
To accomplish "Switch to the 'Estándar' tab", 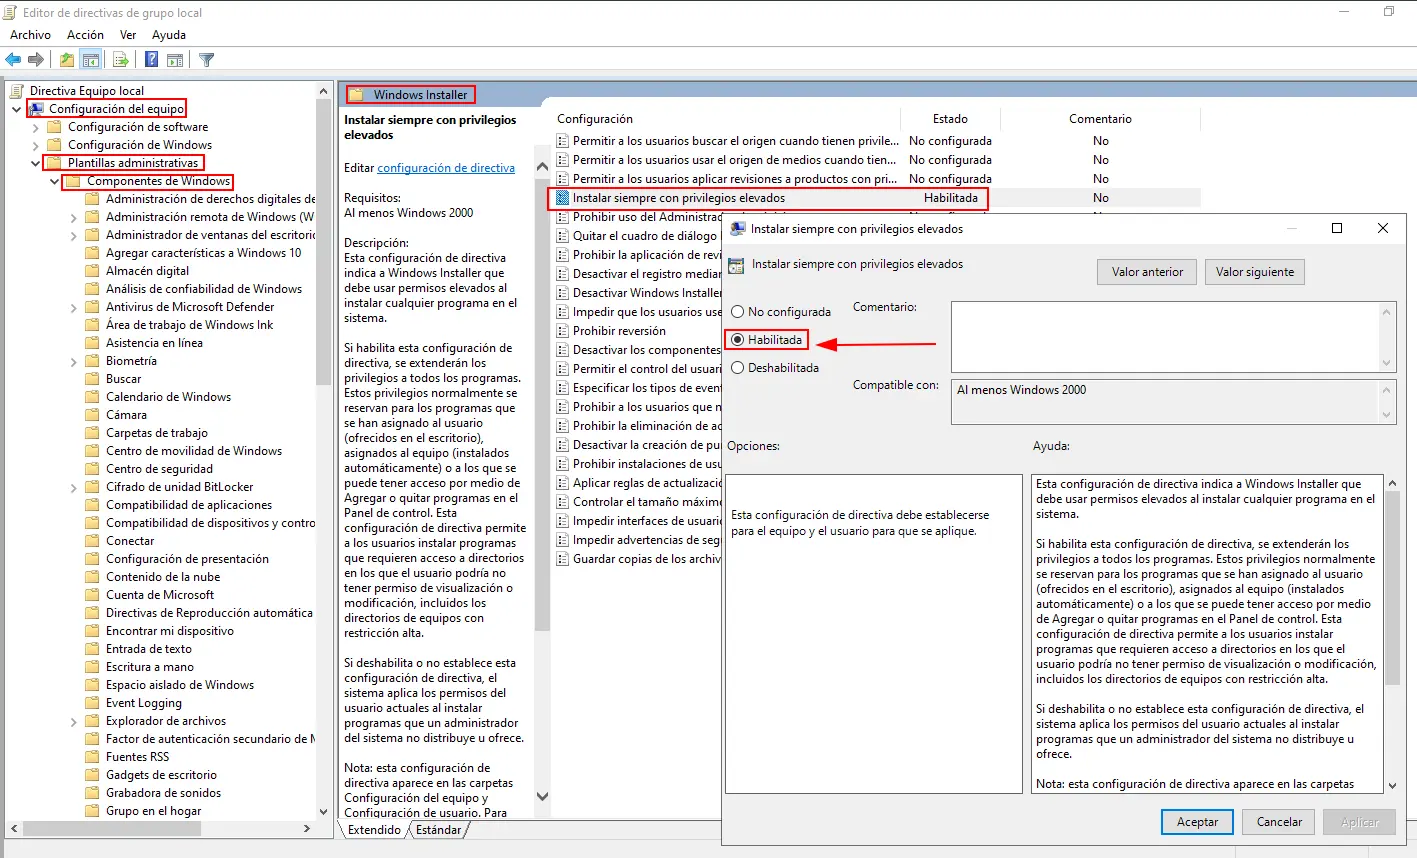I will click(438, 830).
